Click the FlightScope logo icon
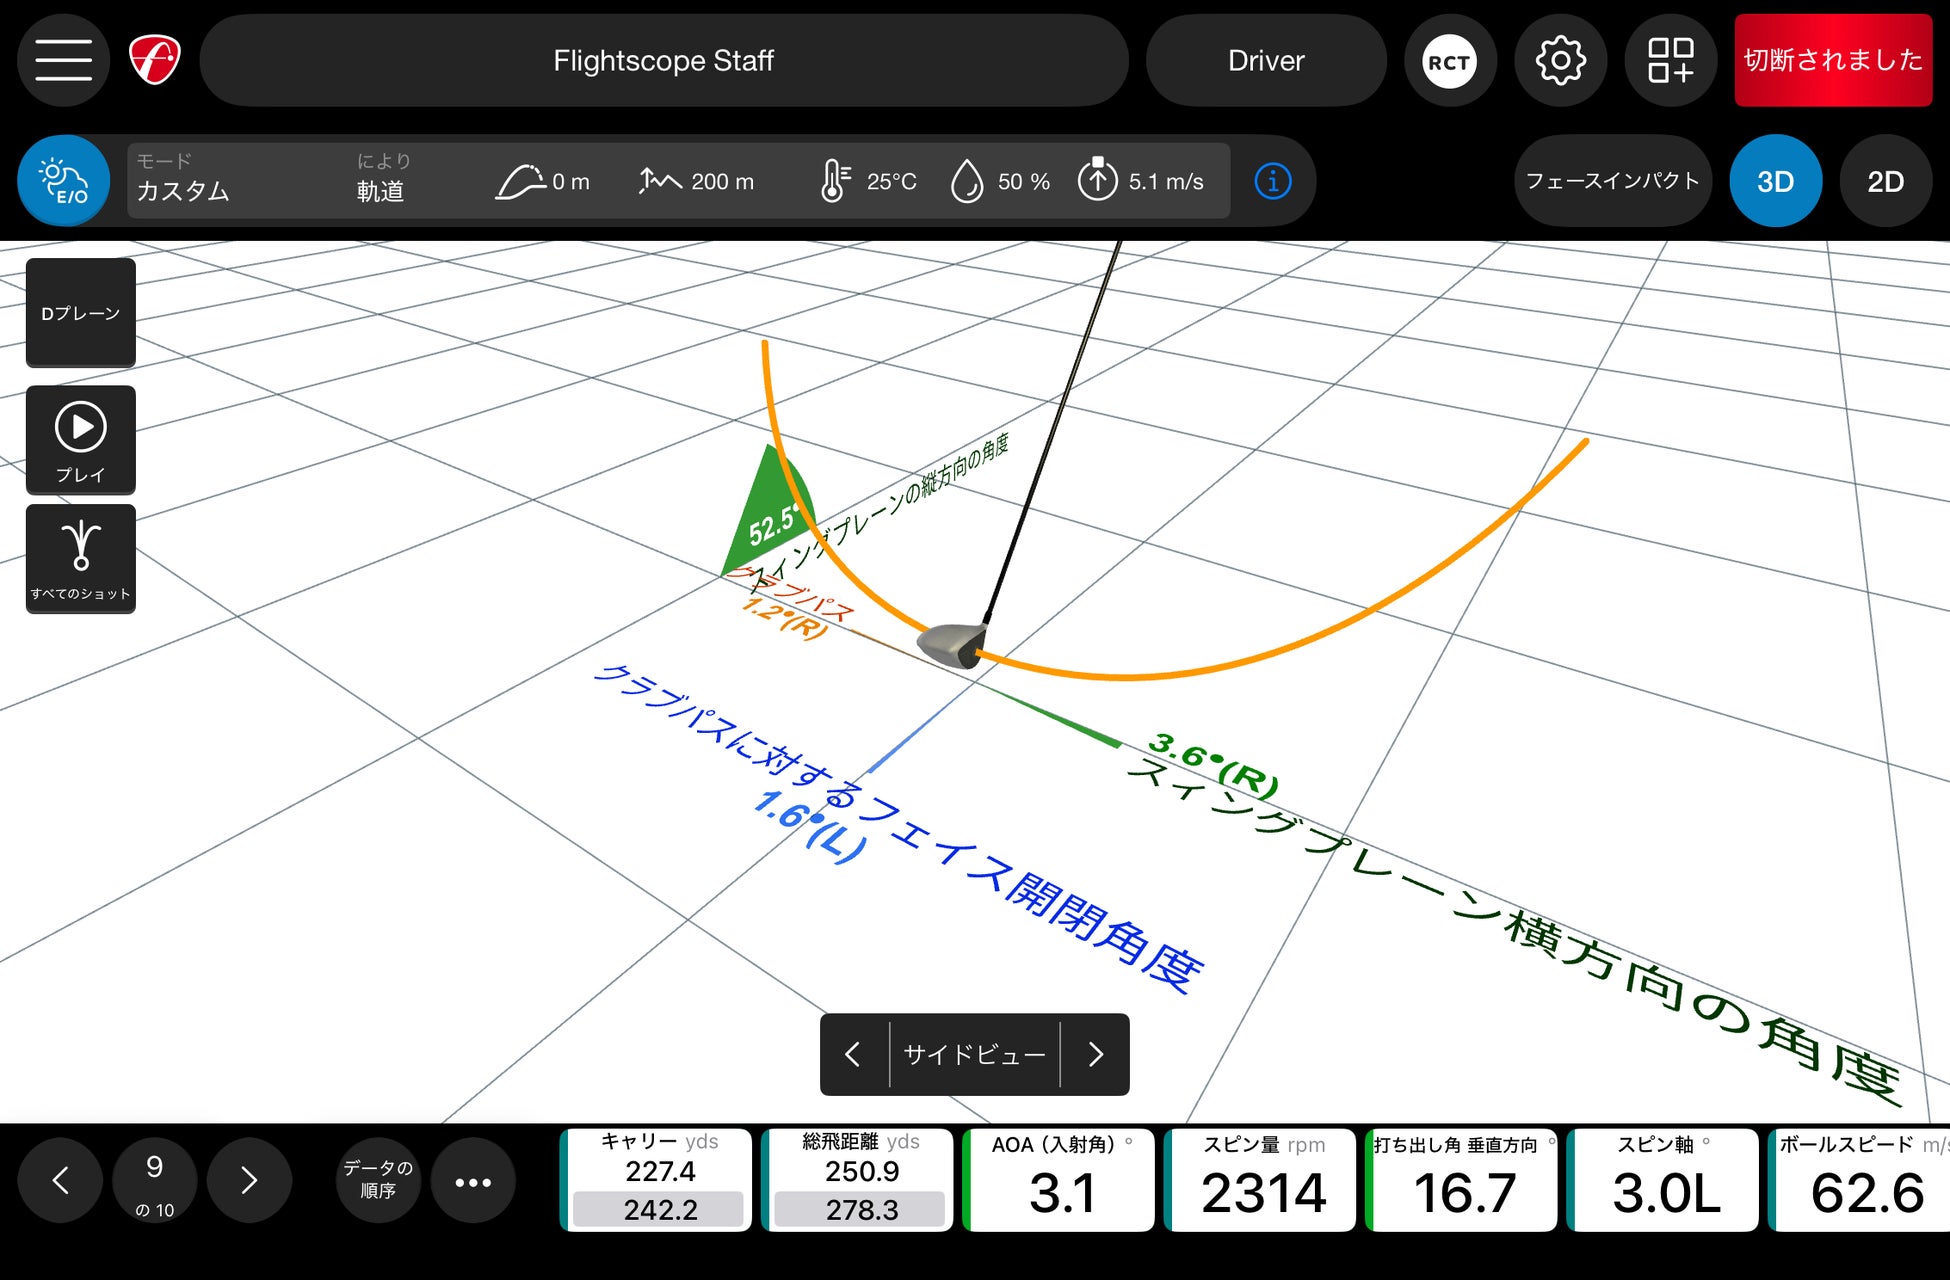 (155, 60)
